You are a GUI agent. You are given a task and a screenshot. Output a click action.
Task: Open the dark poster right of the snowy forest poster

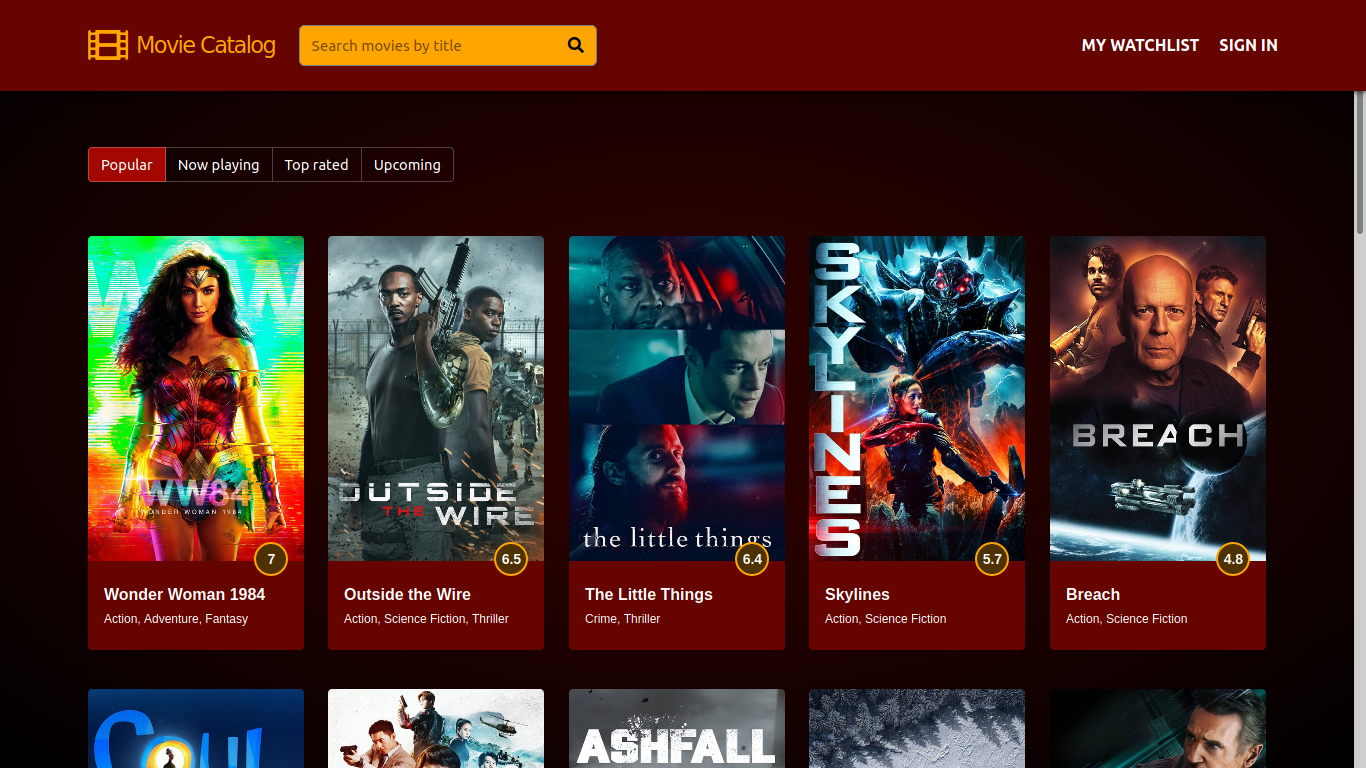(x=1158, y=729)
